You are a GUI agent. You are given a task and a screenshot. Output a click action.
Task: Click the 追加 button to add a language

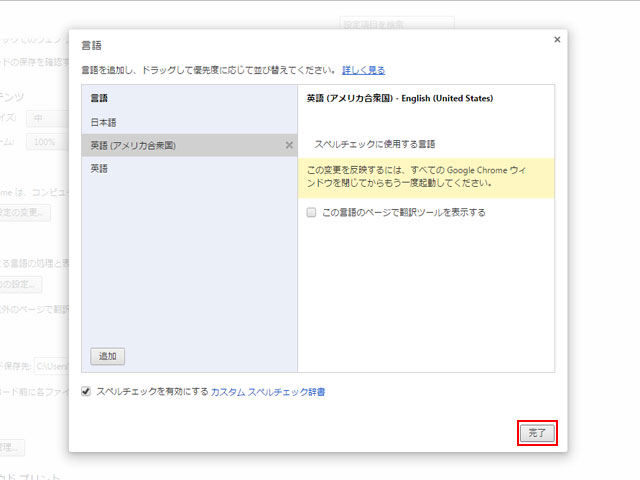tap(107, 356)
